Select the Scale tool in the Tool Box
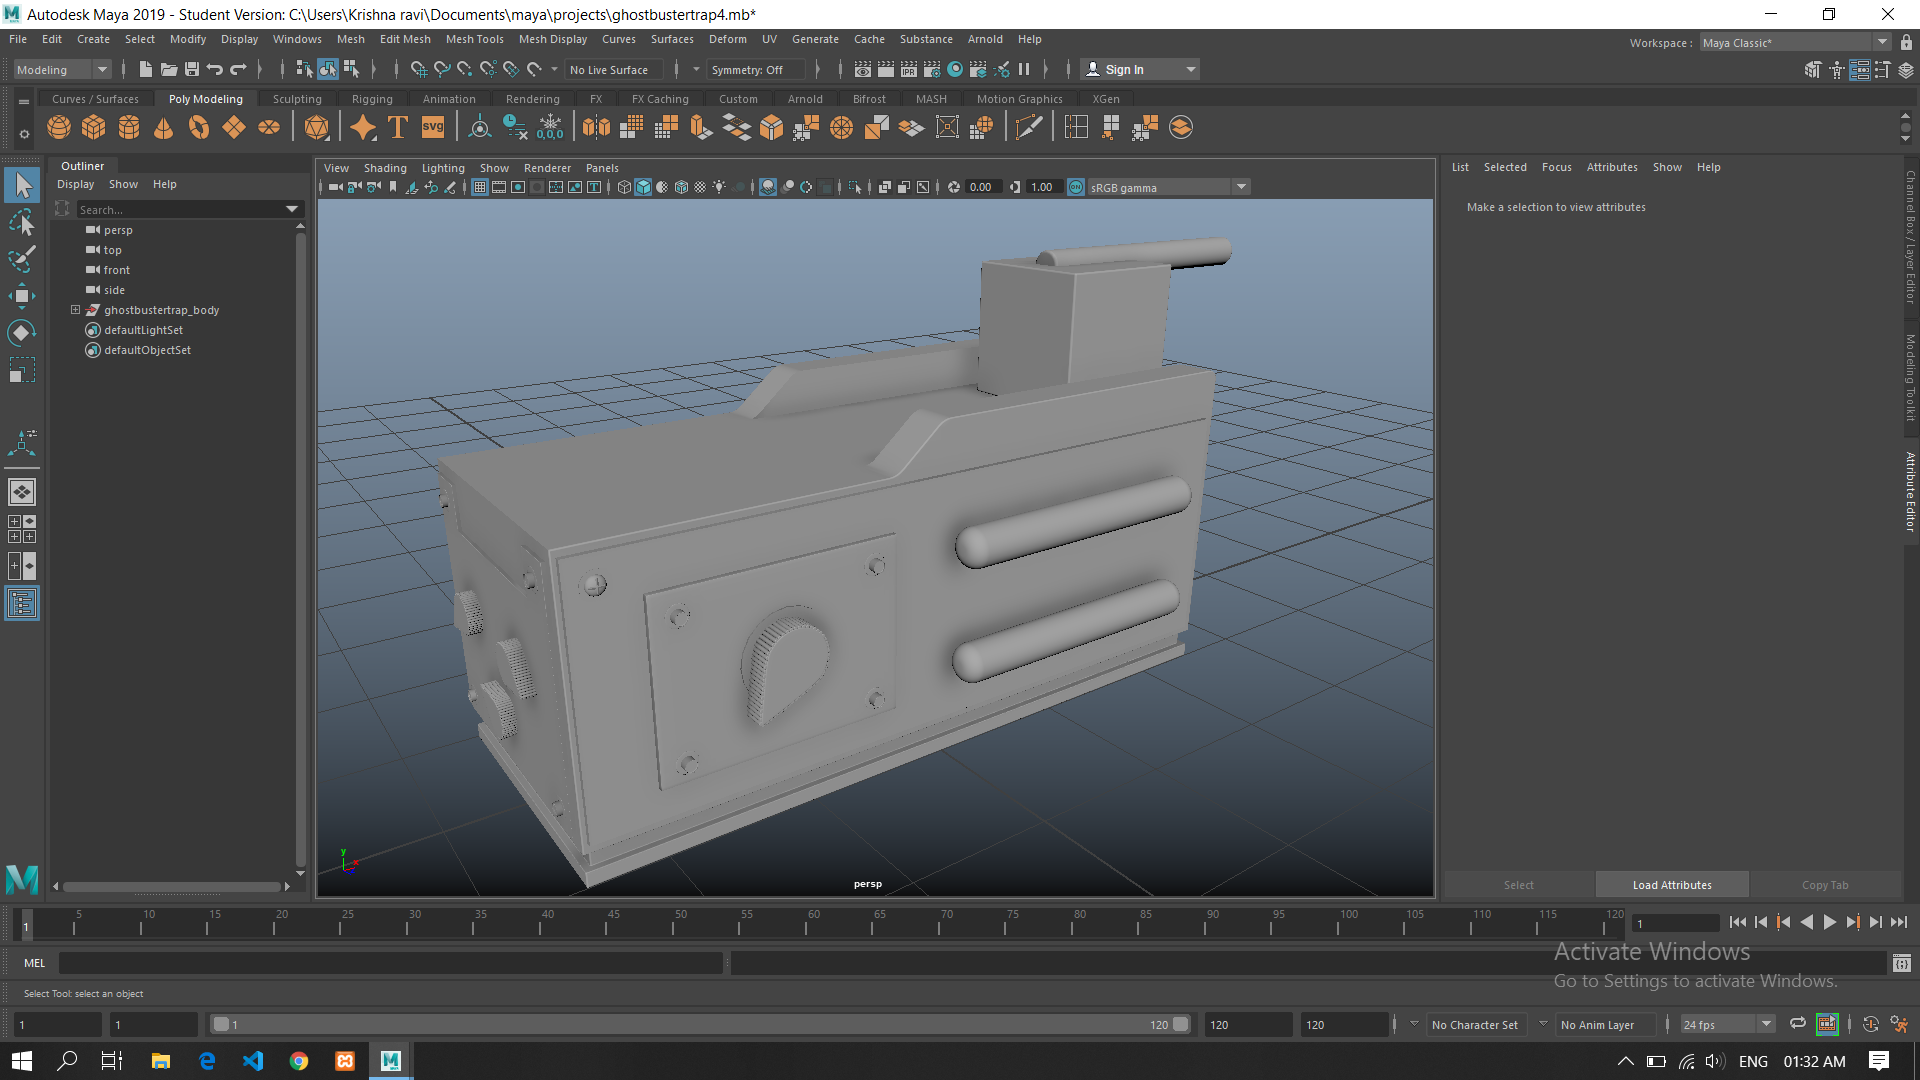Image resolution: width=1920 pixels, height=1080 pixels. pyautogui.click(x=22, y=371)
